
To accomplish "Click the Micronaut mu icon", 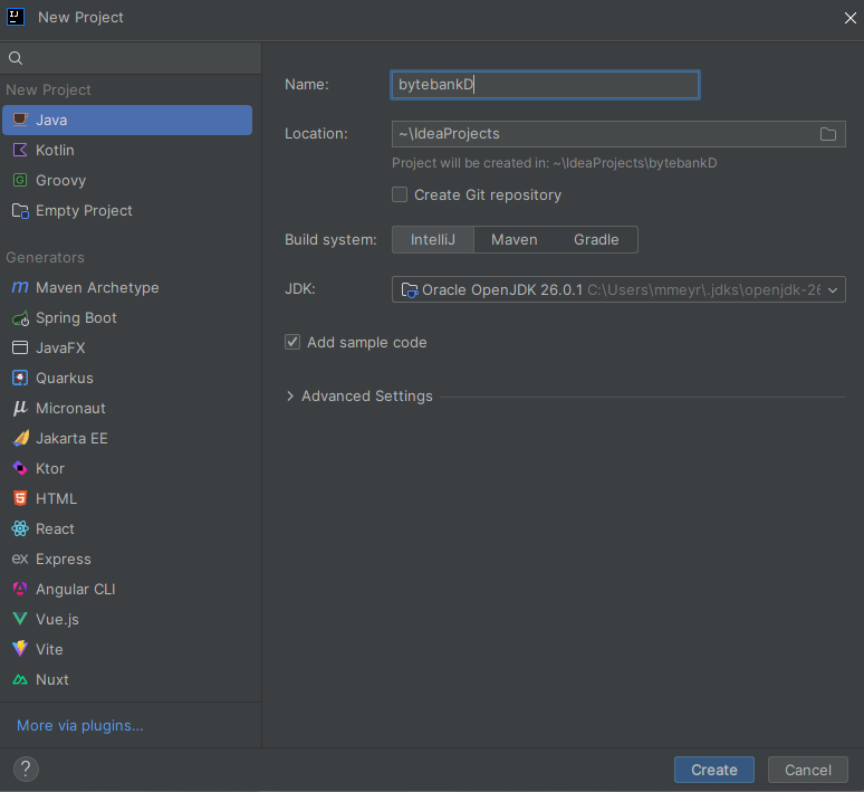I will (x=20, y=408).
